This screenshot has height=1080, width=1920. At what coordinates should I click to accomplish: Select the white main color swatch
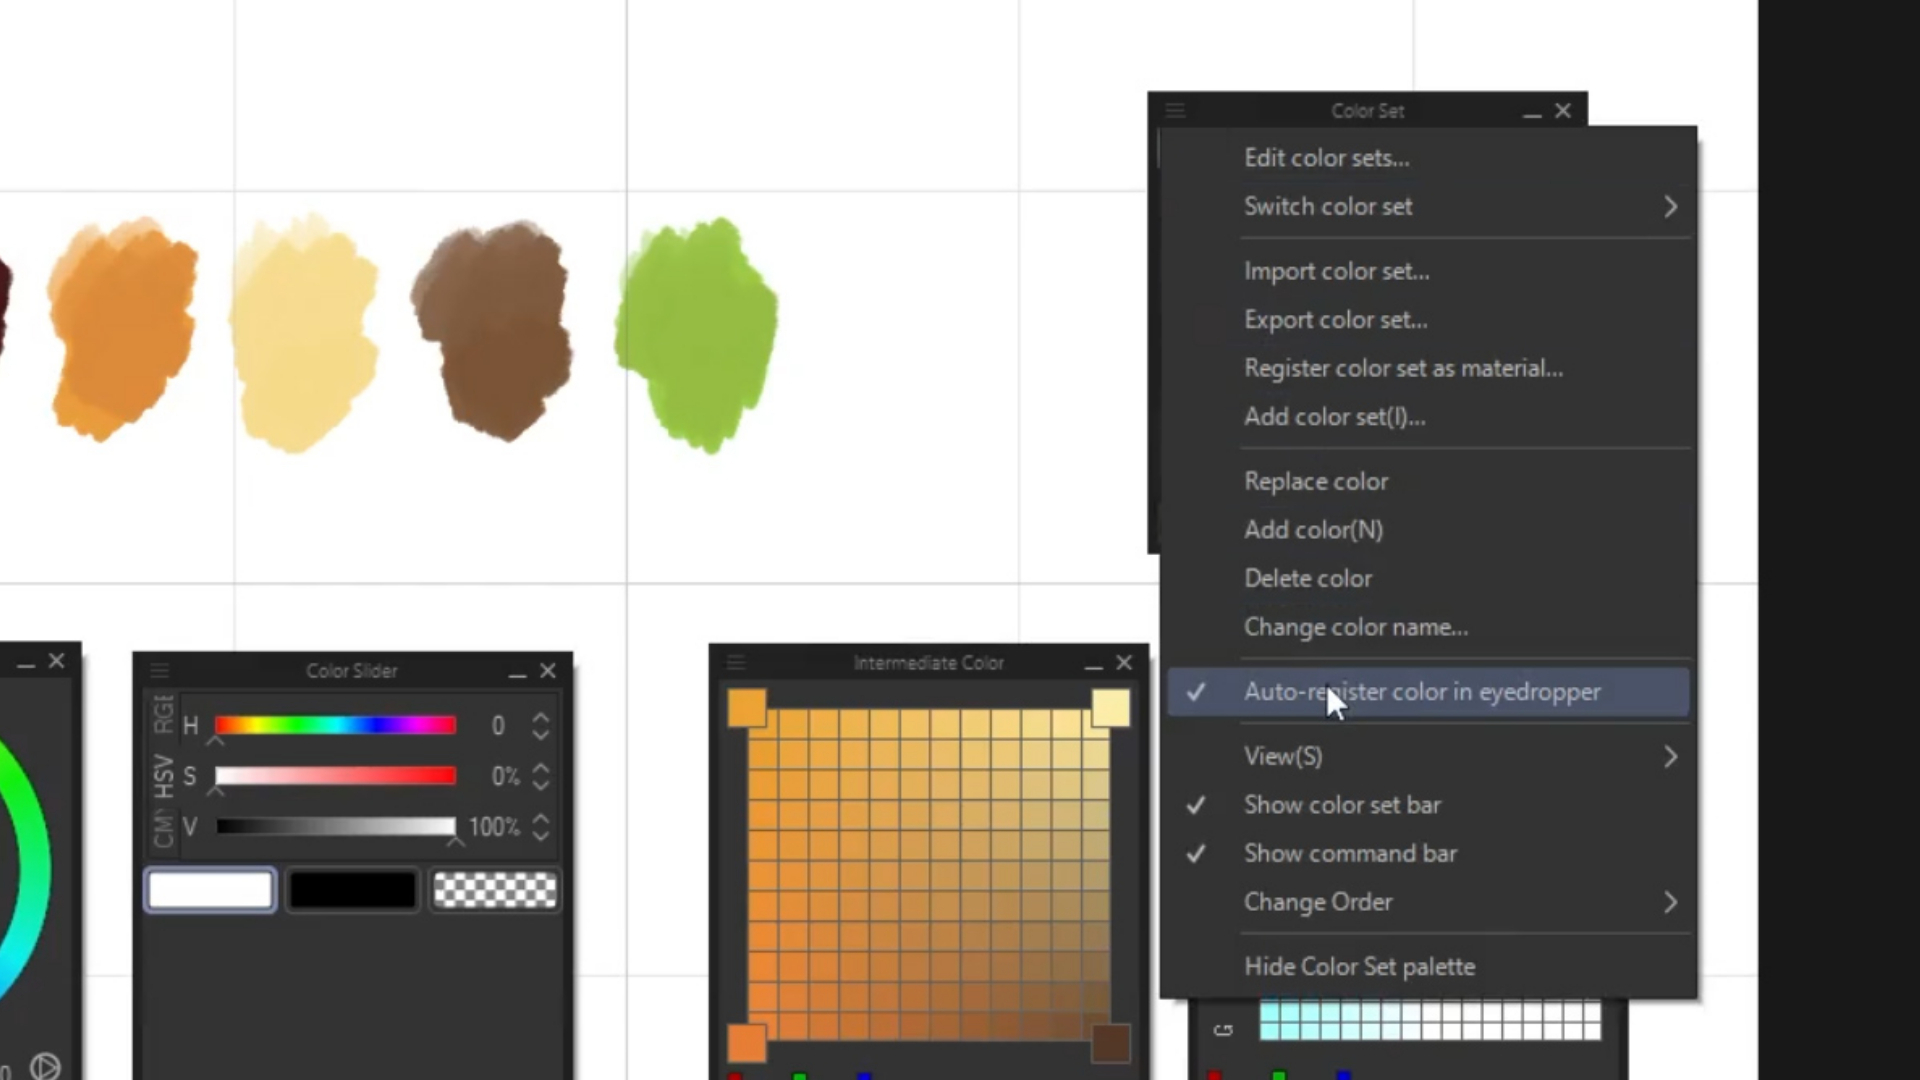210,890
